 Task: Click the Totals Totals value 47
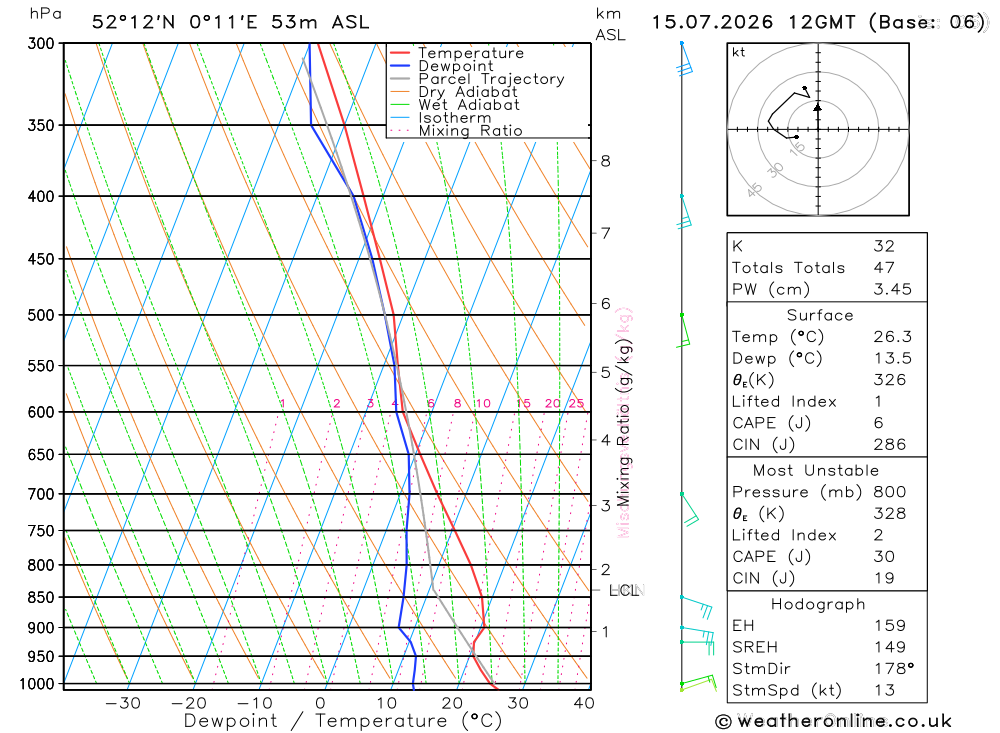pos(885,268)
